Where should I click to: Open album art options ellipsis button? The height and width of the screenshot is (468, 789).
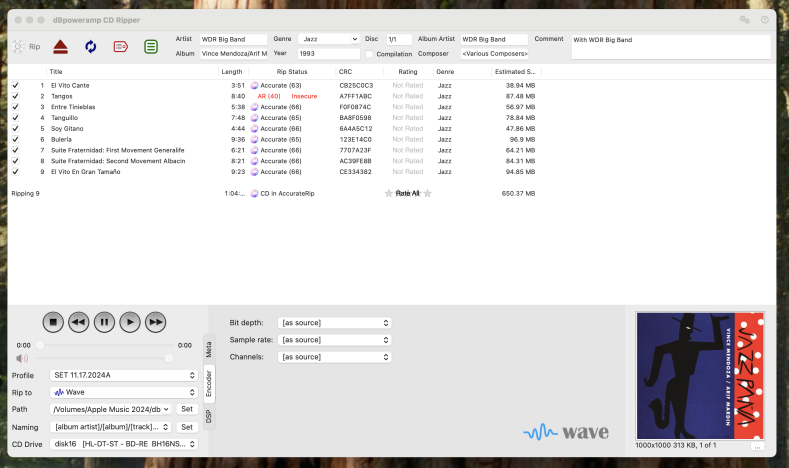(x=757, y=446)
